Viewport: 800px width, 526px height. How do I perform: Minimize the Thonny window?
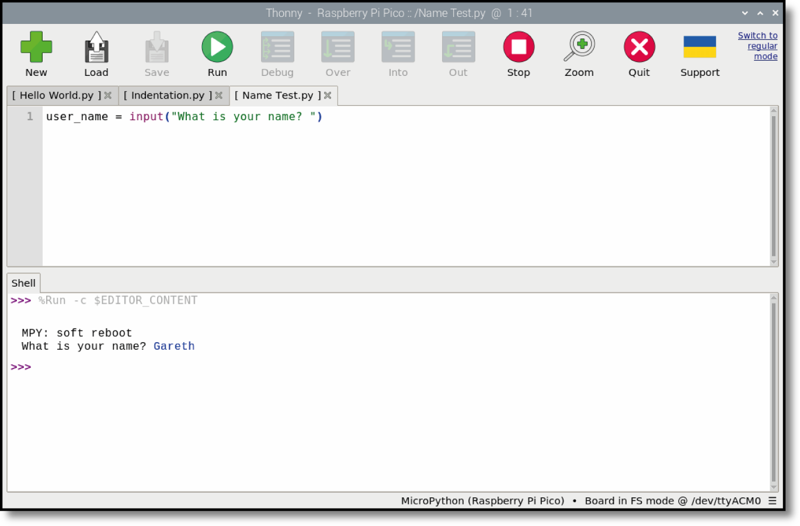(x=745, y=13)
